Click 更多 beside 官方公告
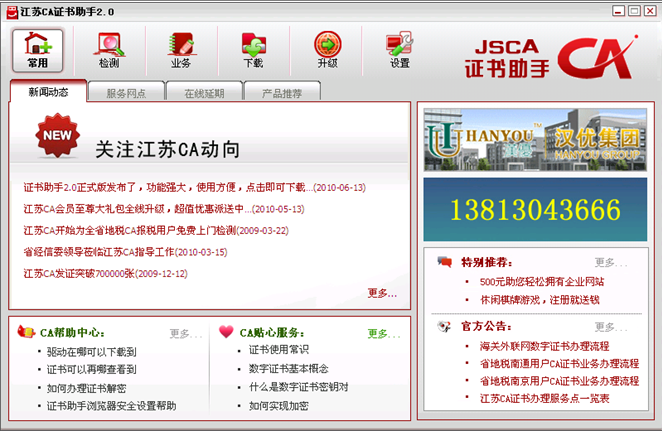662x432 pixels. (610, 327)
